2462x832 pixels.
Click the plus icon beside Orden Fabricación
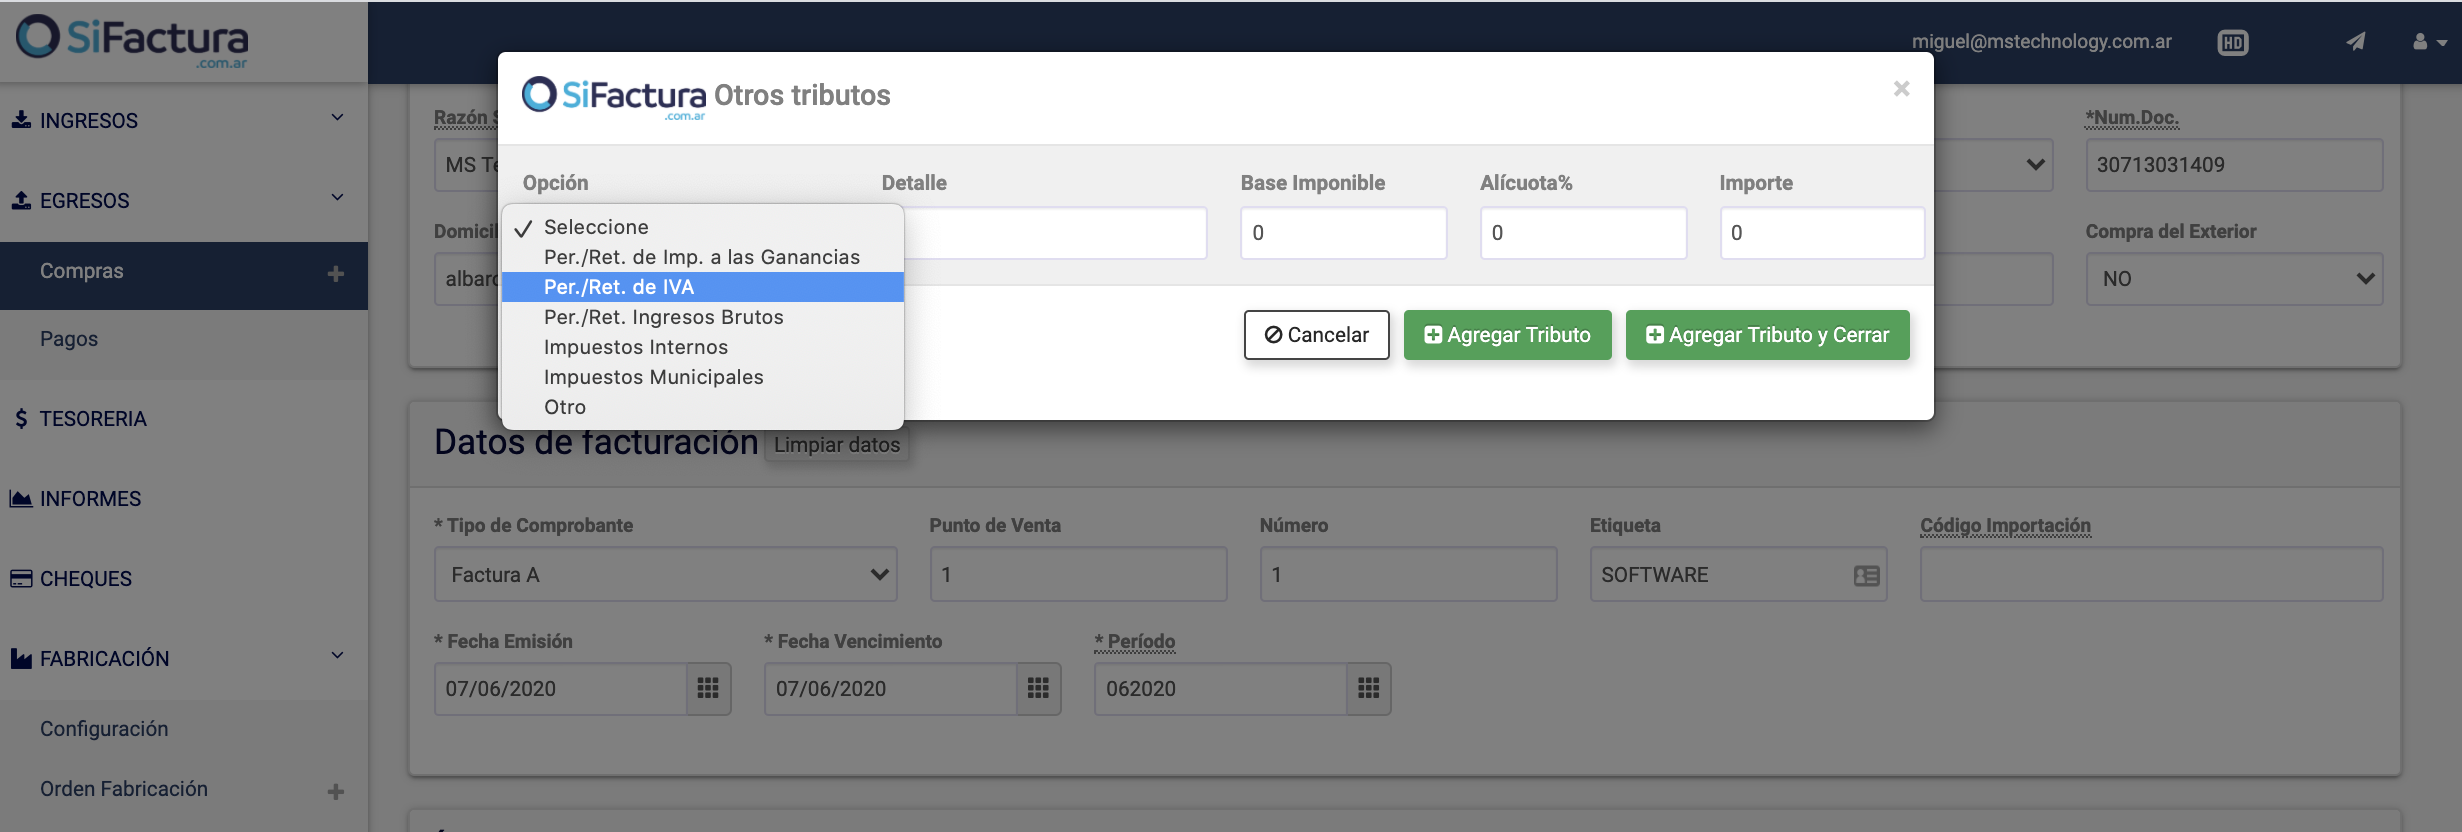click(x=336, y=791)
